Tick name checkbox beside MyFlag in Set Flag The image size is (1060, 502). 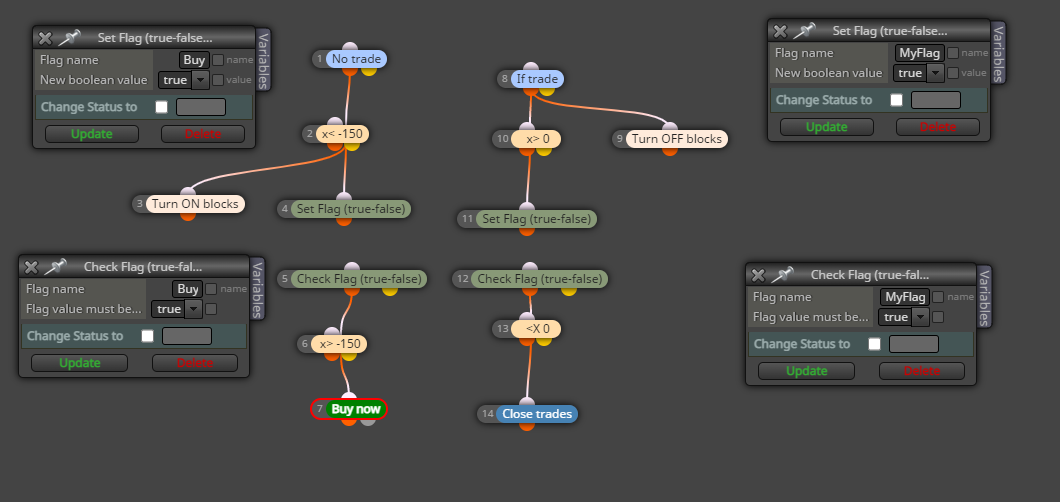click(x=953, y=53)
